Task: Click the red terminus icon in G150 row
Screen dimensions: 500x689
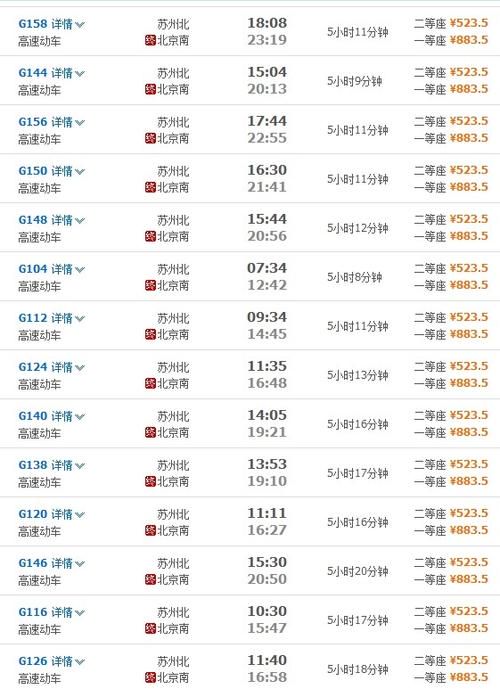Action: pyautogui.click(x=150, y=188)
